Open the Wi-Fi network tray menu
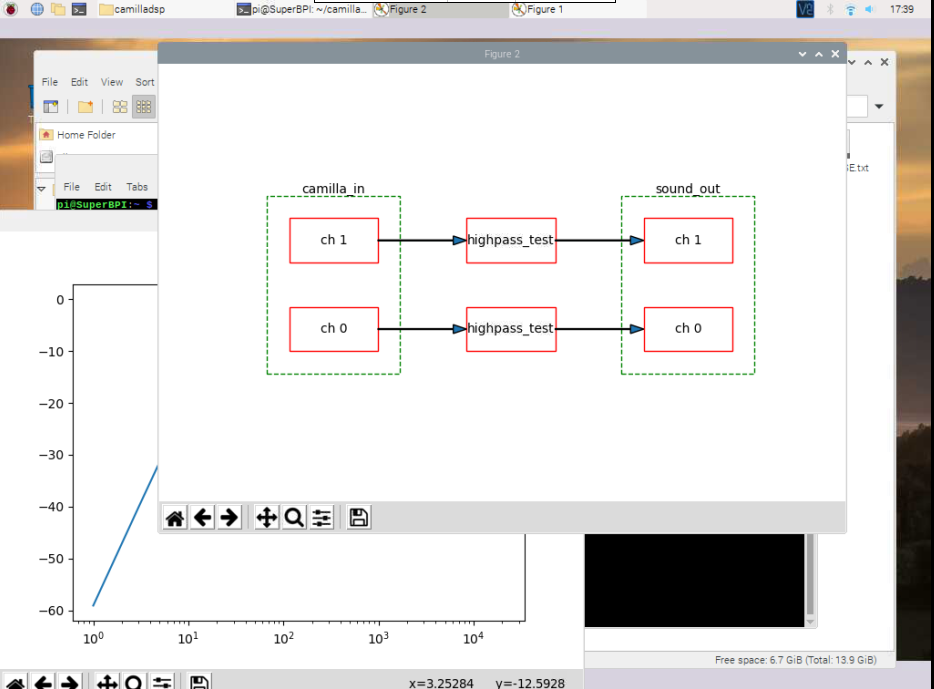 [850, 9]
